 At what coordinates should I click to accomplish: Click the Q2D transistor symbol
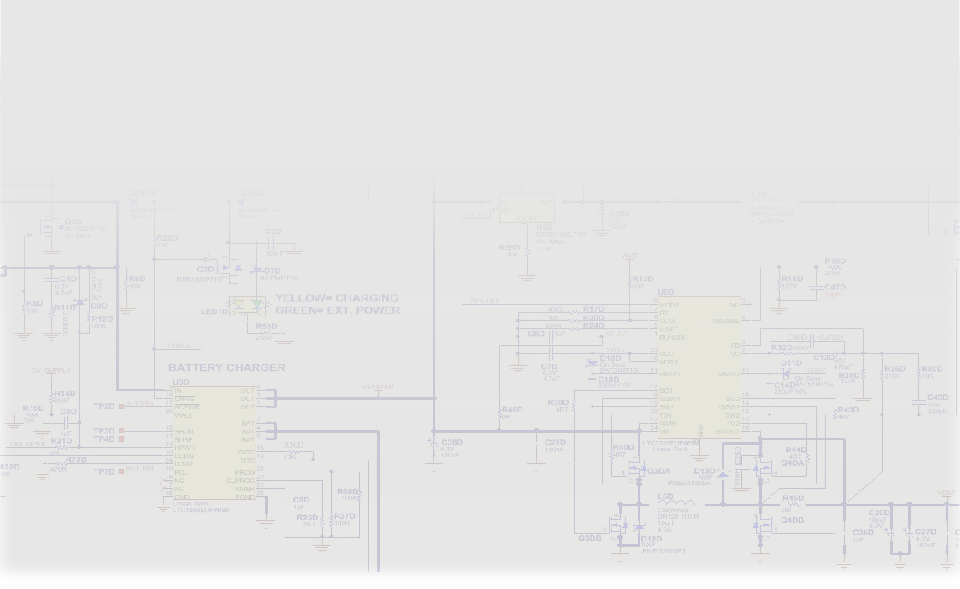(227, 268)
